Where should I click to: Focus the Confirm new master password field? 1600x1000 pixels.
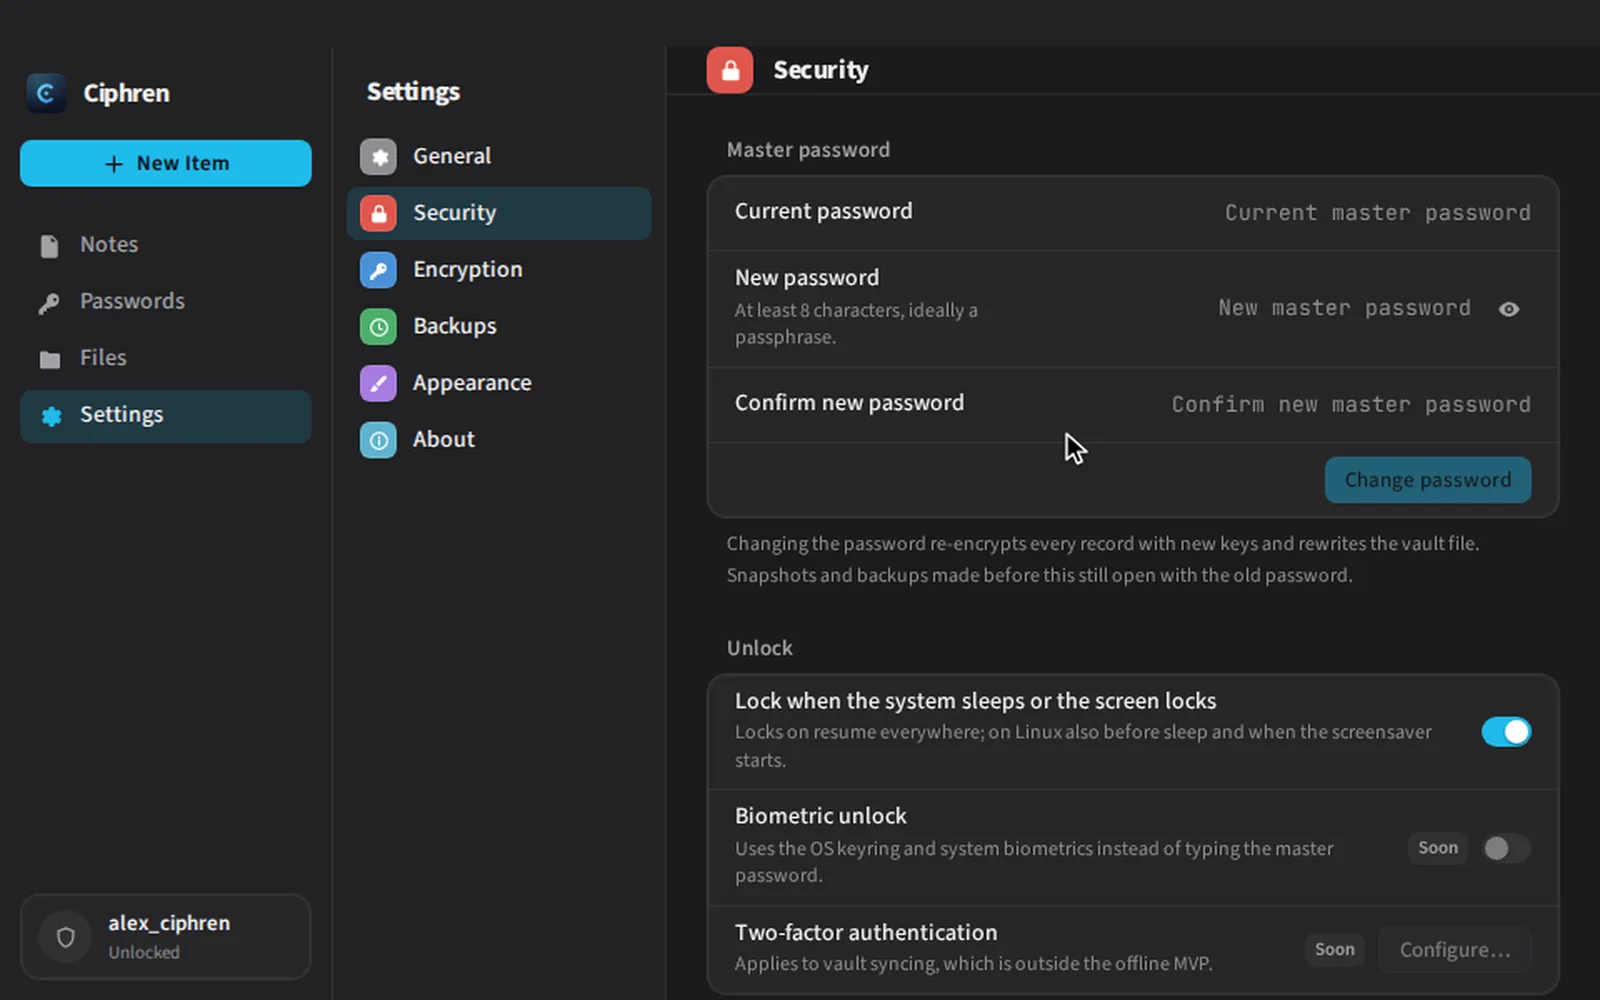coord(1351,404)
